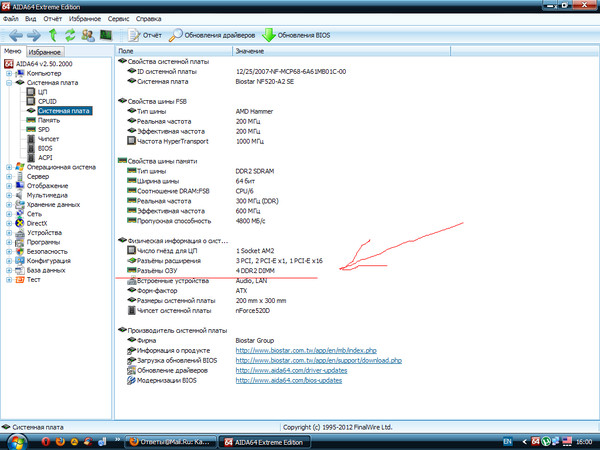Click the Поле column header
This screenshot has width=600, height=450.
pyautogui.click(x=174, y=51)
